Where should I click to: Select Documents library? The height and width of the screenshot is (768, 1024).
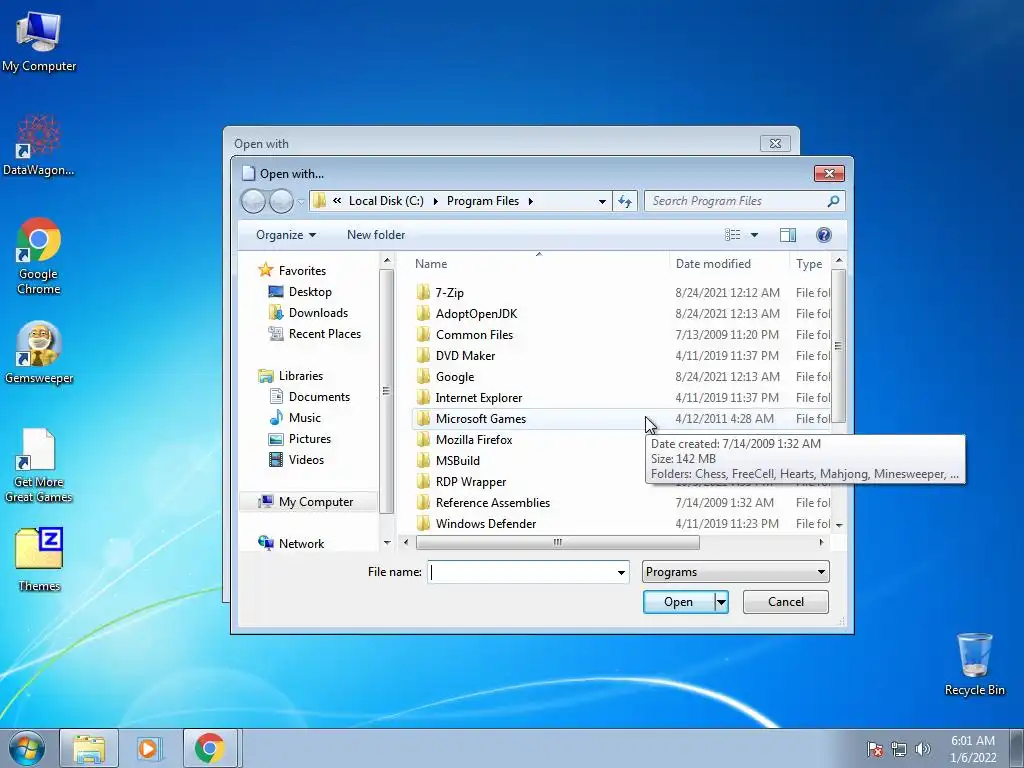[x=310, y=396]
